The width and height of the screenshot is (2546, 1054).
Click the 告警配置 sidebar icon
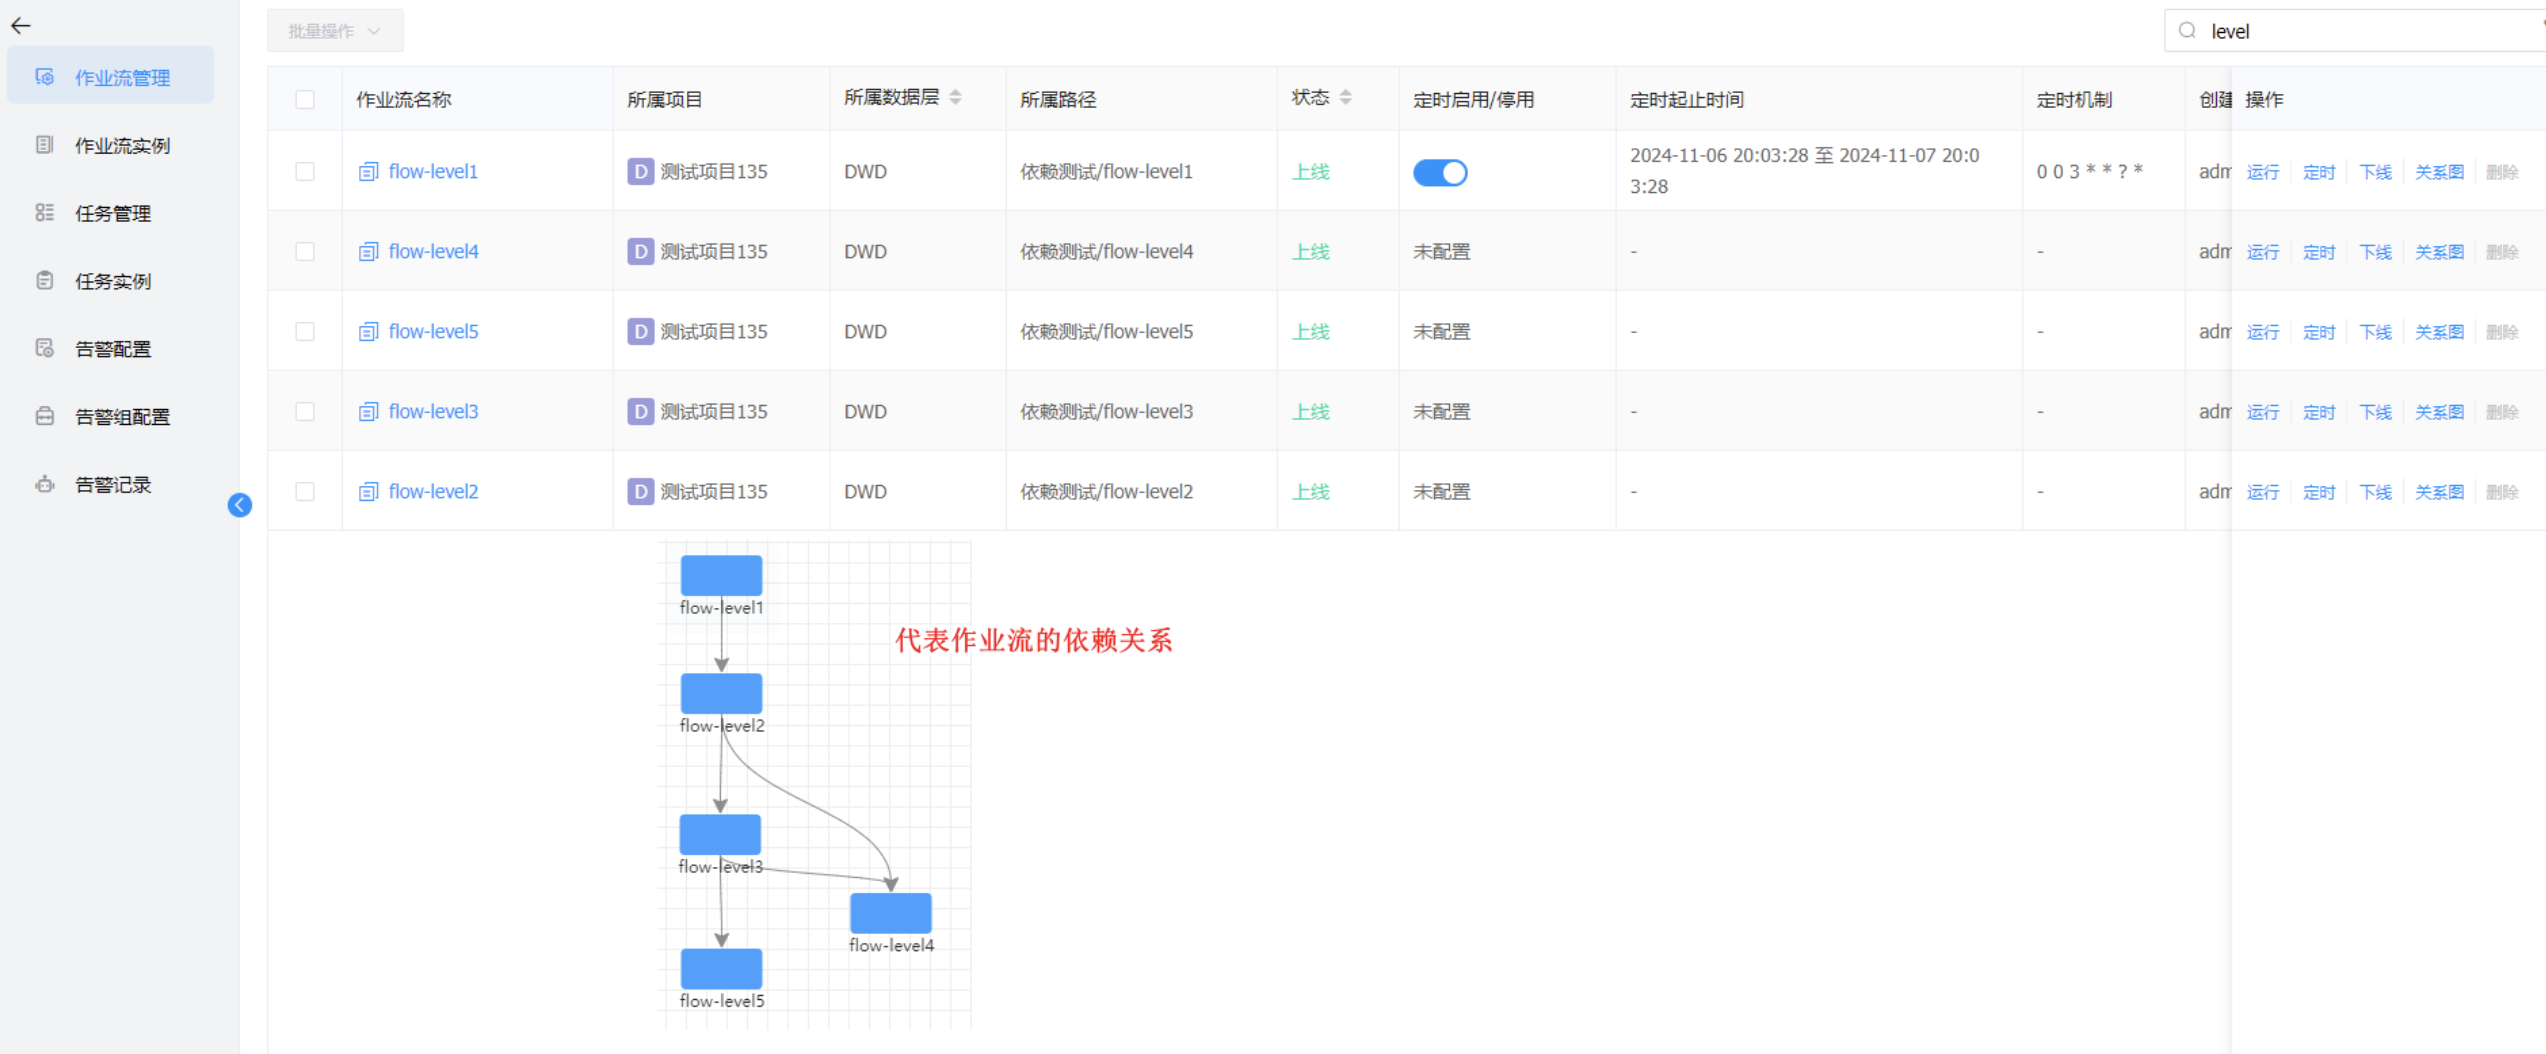[x=44, y=348]
